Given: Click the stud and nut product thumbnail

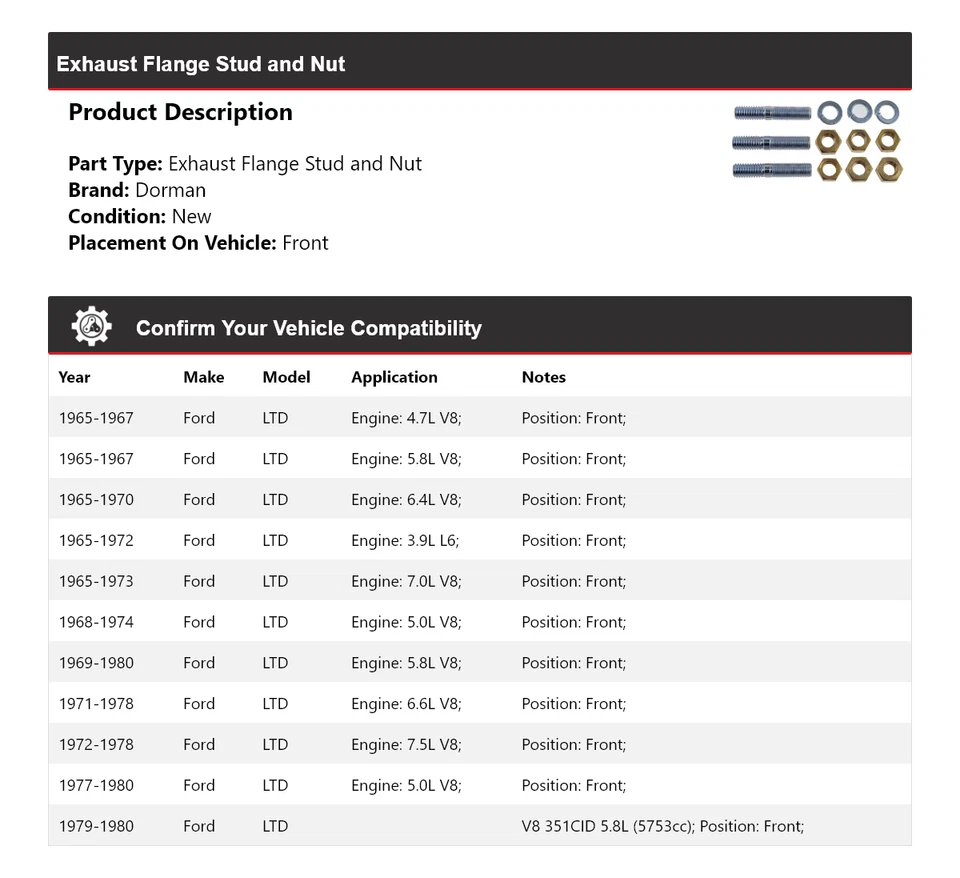Looking at the screenshot, I should (x=816, y=141).
